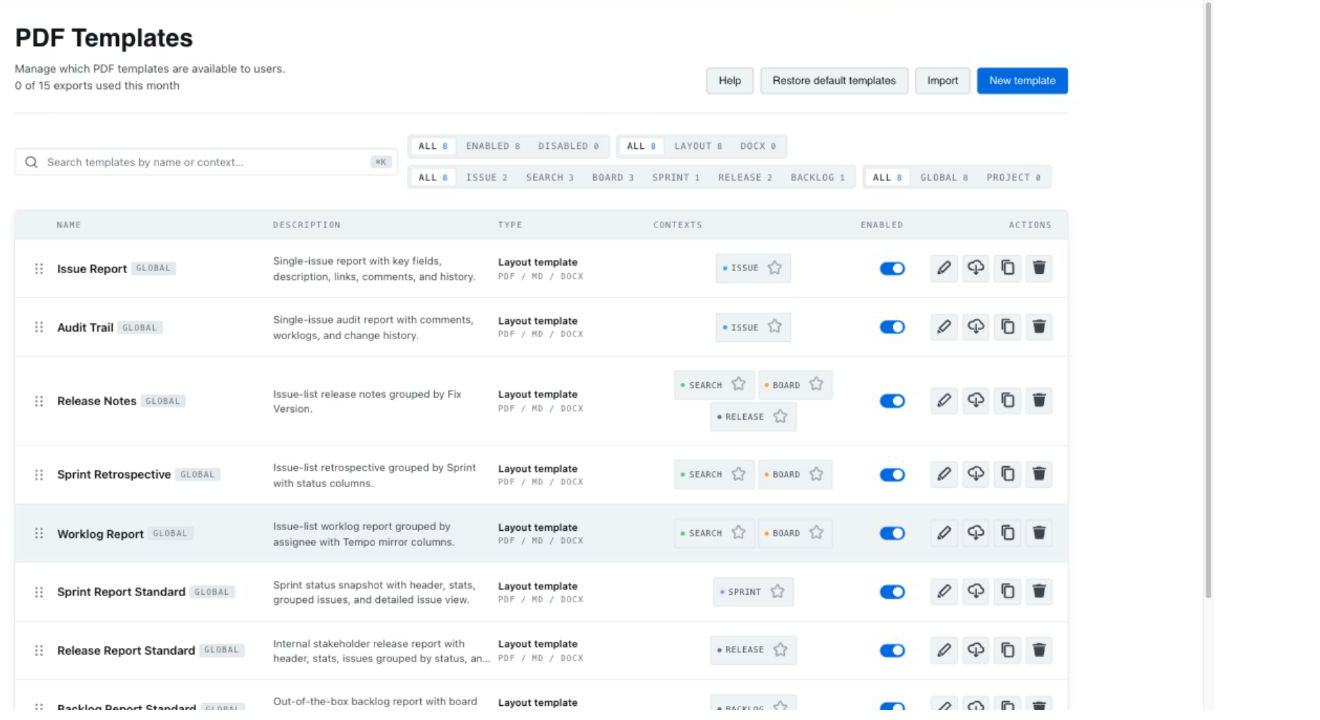
Task: Show only Layout 8 templates
Action: tap(698, 146)
